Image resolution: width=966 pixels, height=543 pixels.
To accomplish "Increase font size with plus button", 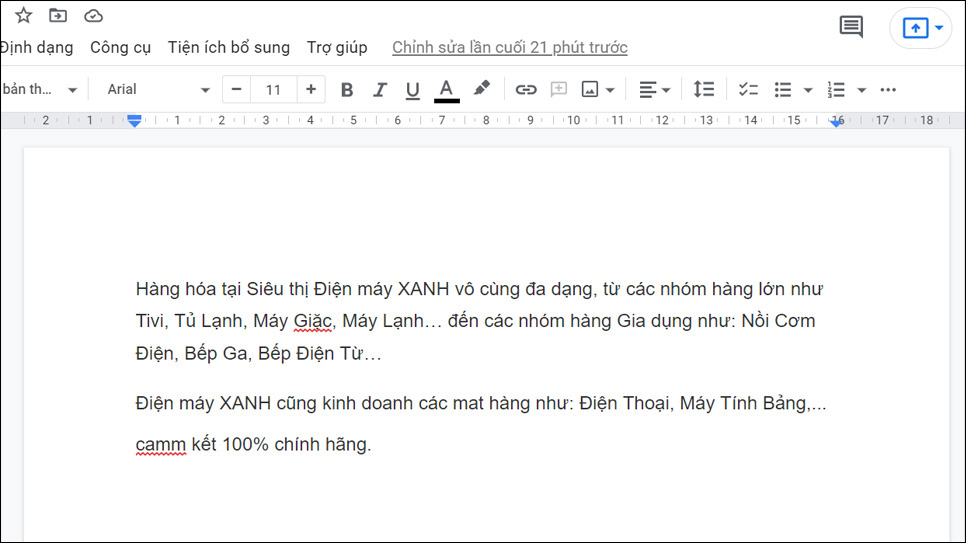I will pos(311,90).
